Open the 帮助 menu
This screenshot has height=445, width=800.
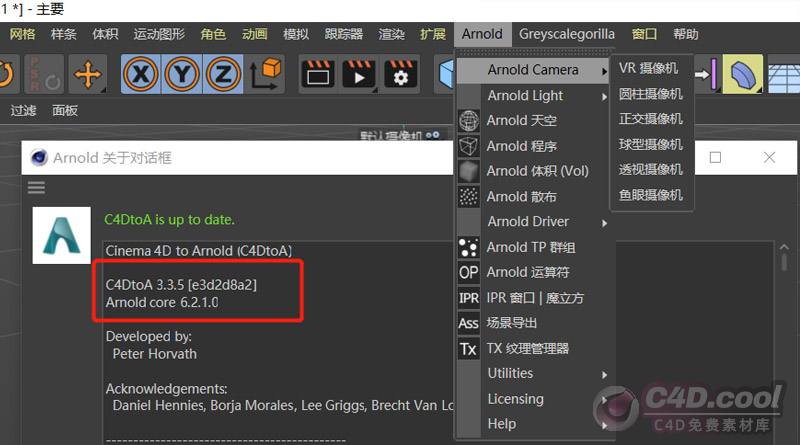(685, 34)
